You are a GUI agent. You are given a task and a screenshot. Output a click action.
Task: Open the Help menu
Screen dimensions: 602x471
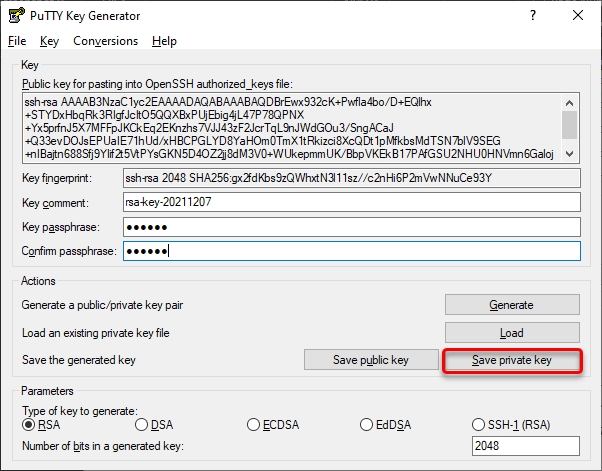[x=164, y=41]
